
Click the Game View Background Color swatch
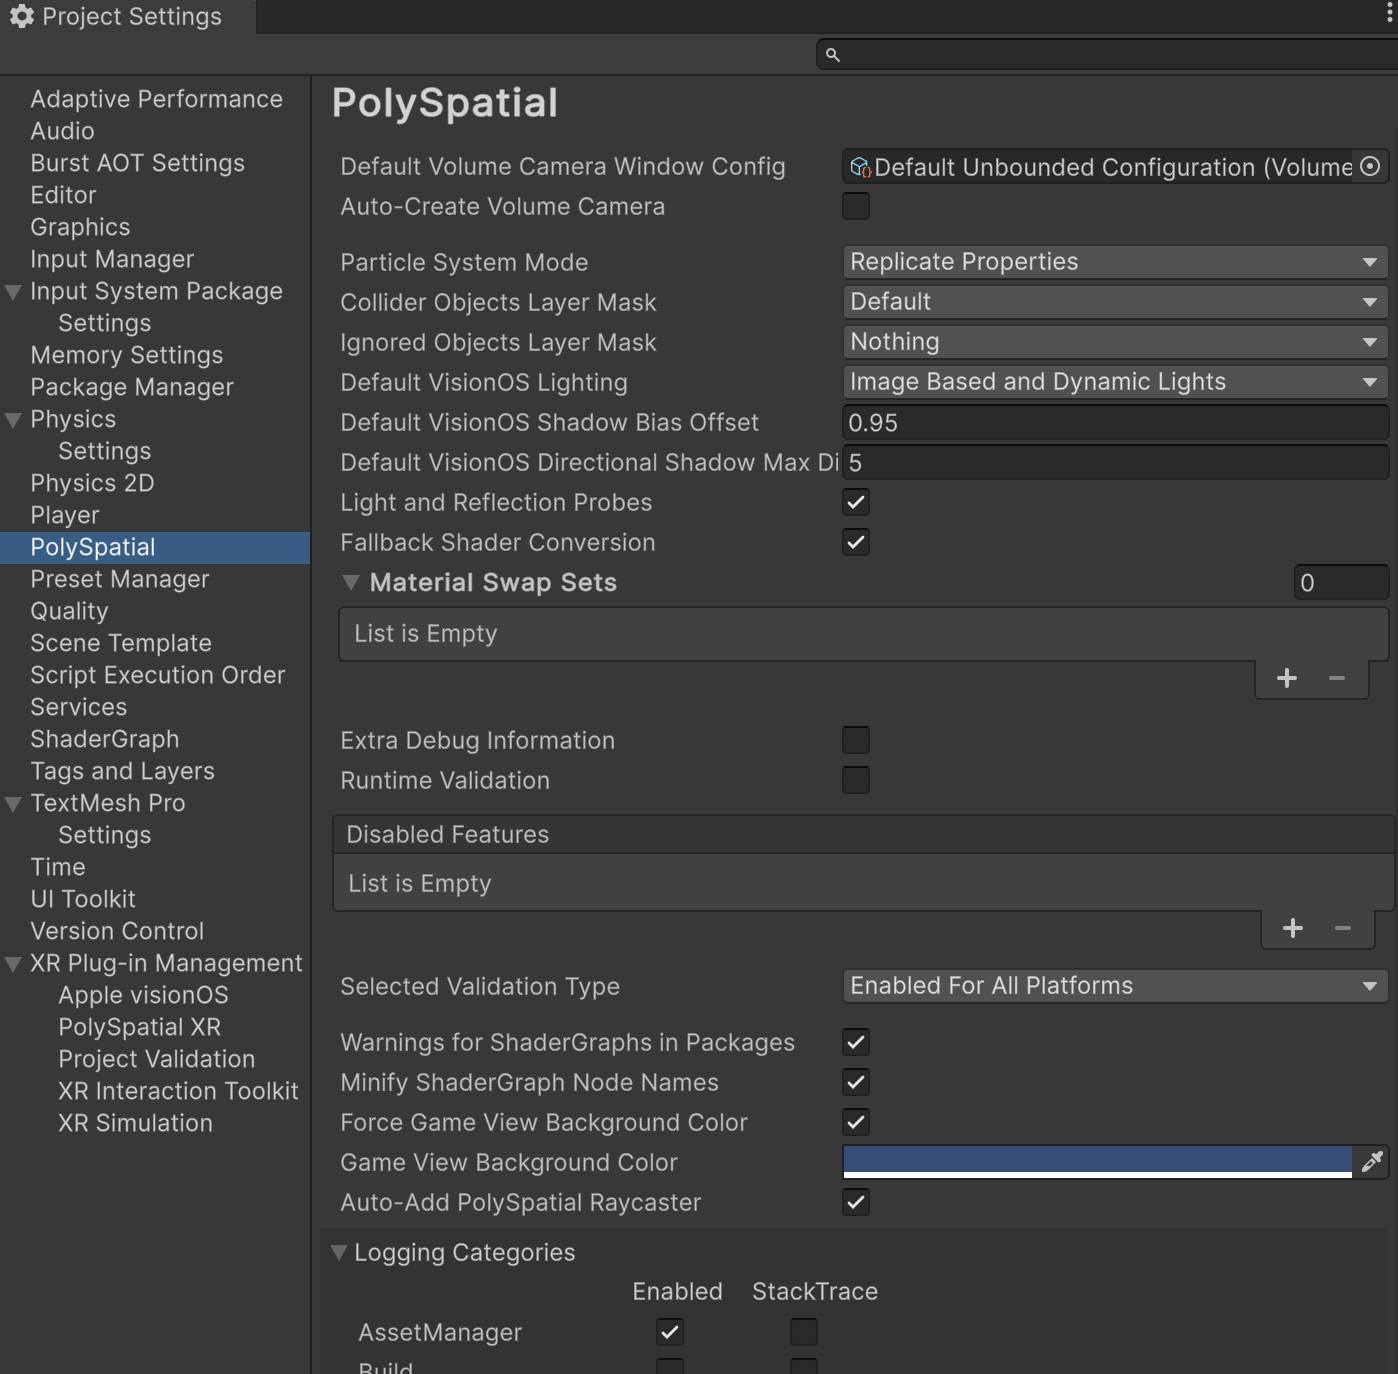(x=1095, y=1162)
